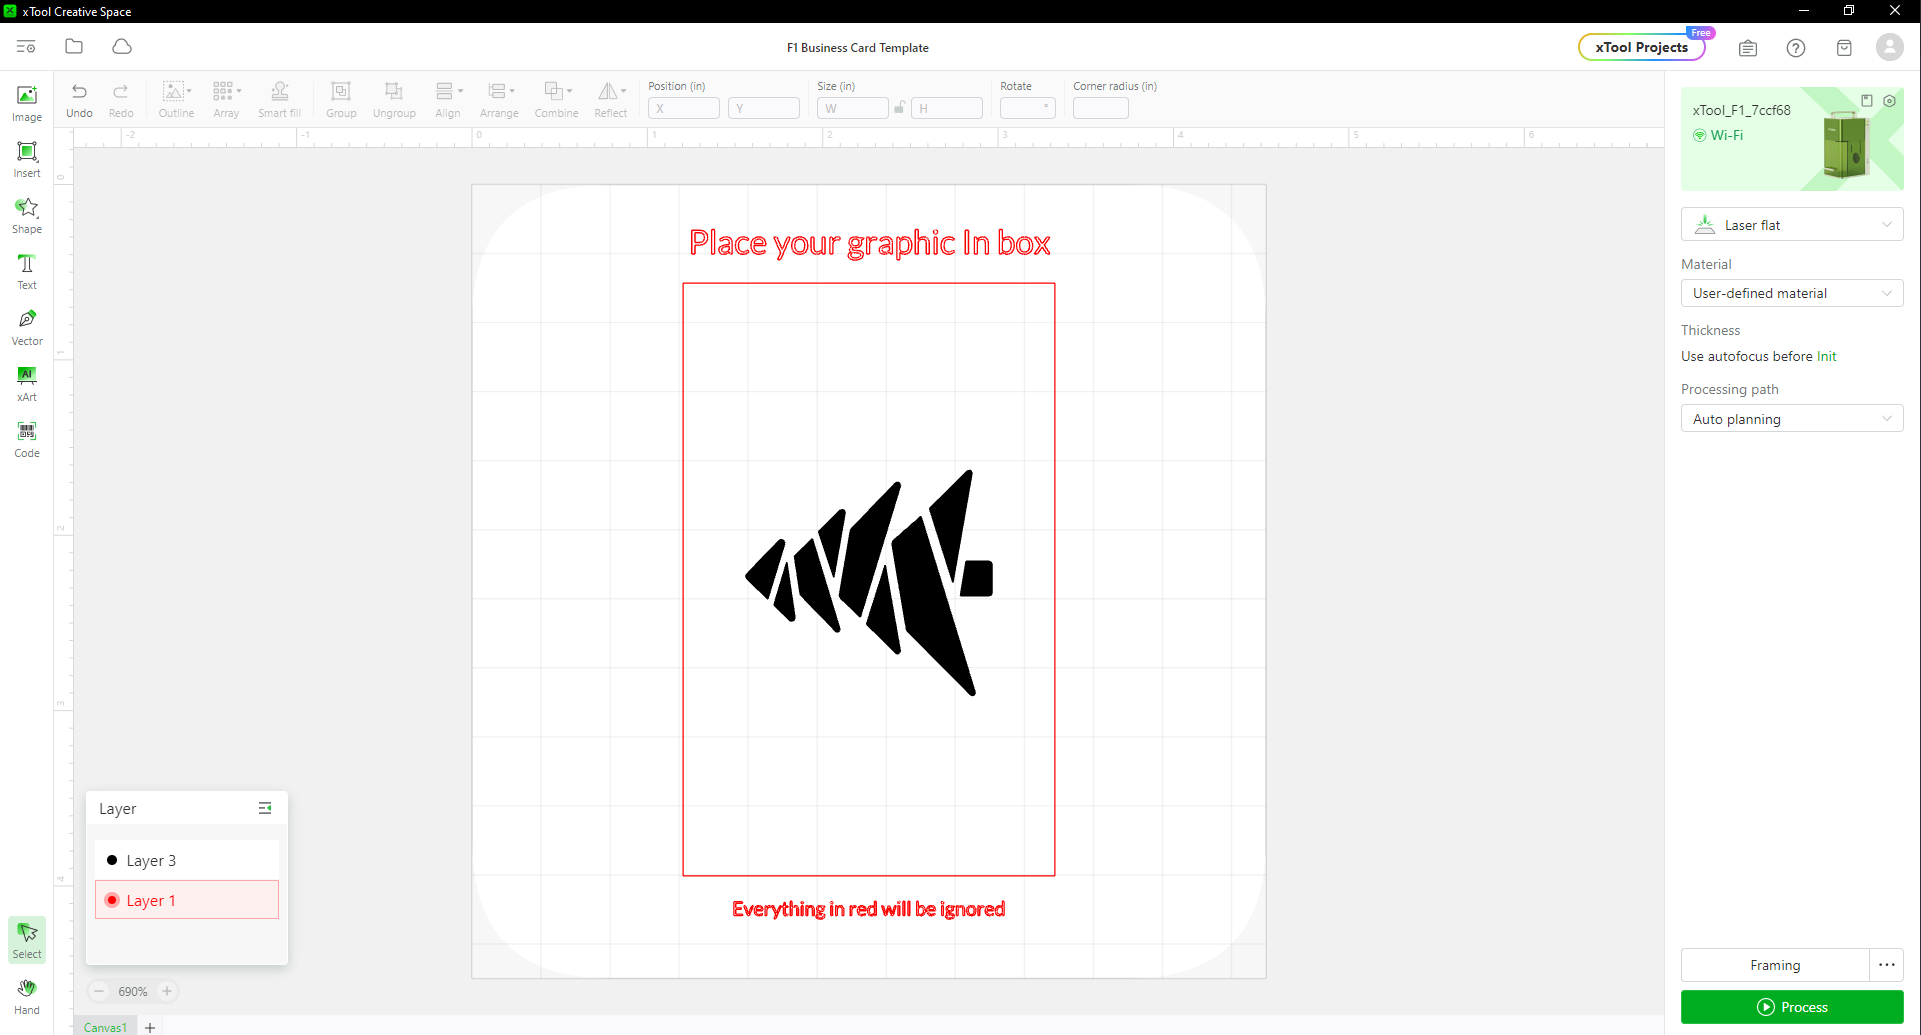
Task: Open the User-defined material dropdown
Action: point(1791,293)
